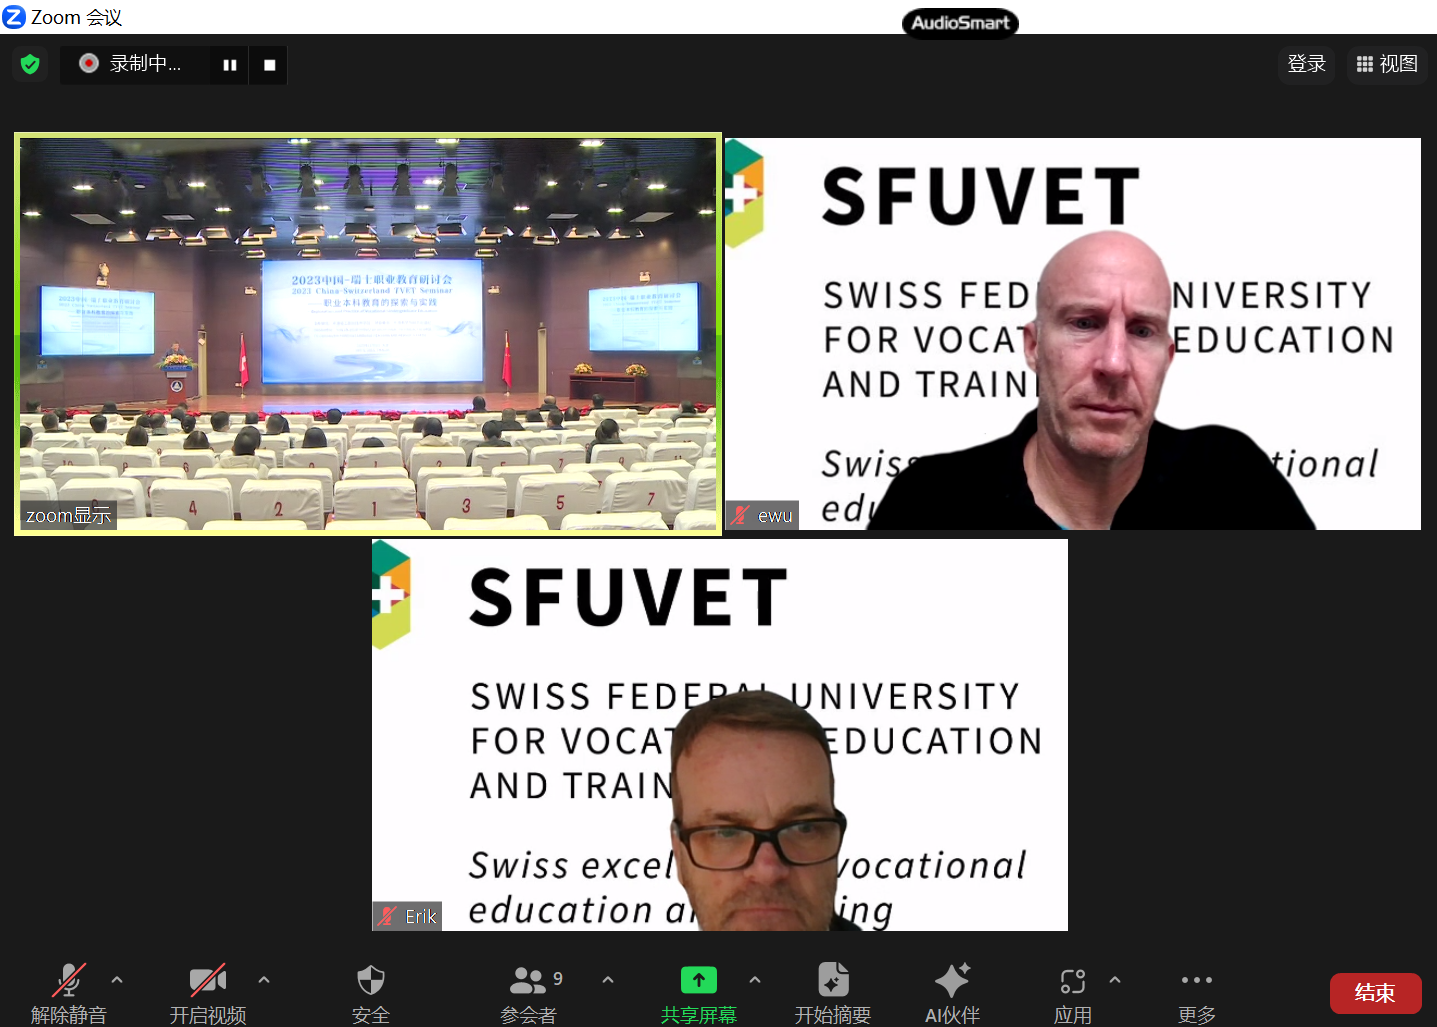
Task: Click the red End meeting button
Action: [1375, 993]
